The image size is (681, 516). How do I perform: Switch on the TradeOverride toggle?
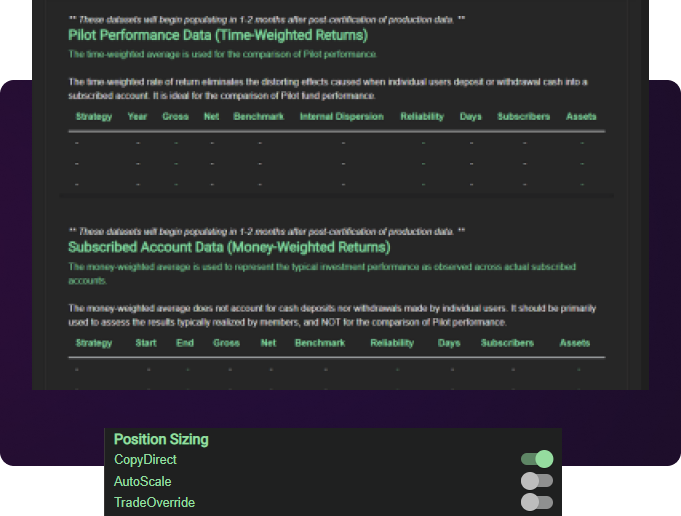tap(537, 502)
